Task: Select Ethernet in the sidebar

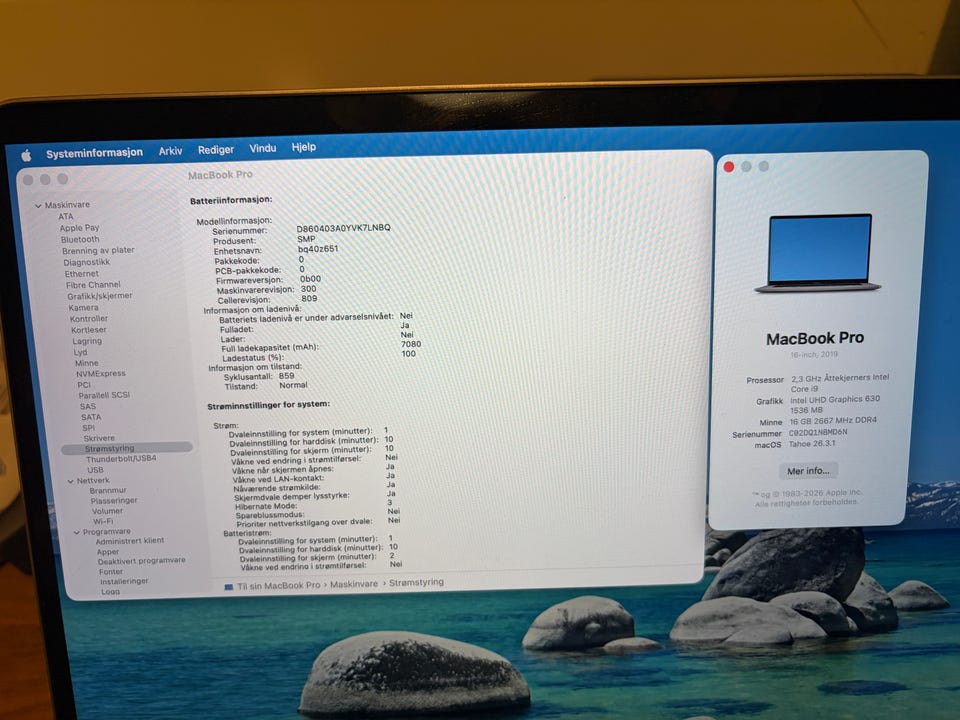Action: coord(81,274)
